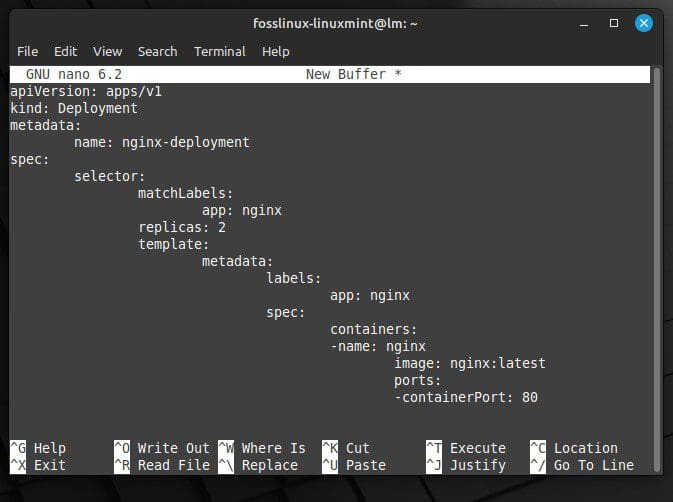Click the top-level 'spec:' line
Screen dimensions: 673x502
point(30,159)
